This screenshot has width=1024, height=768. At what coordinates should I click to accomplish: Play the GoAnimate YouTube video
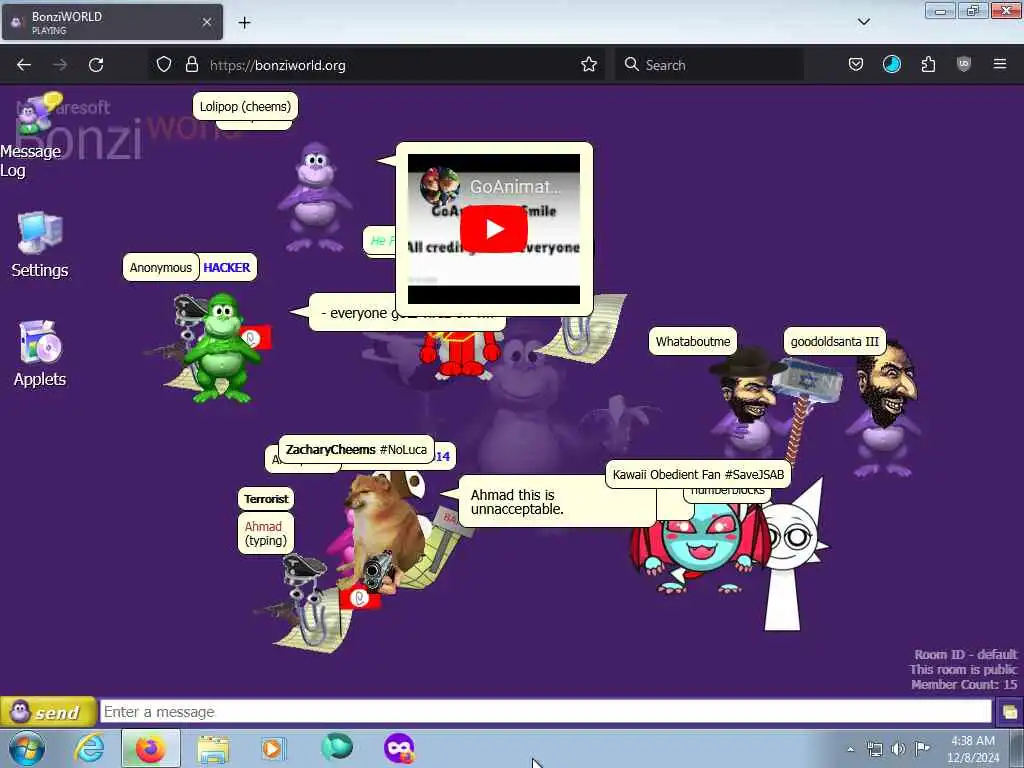click(x=494, y=229)
